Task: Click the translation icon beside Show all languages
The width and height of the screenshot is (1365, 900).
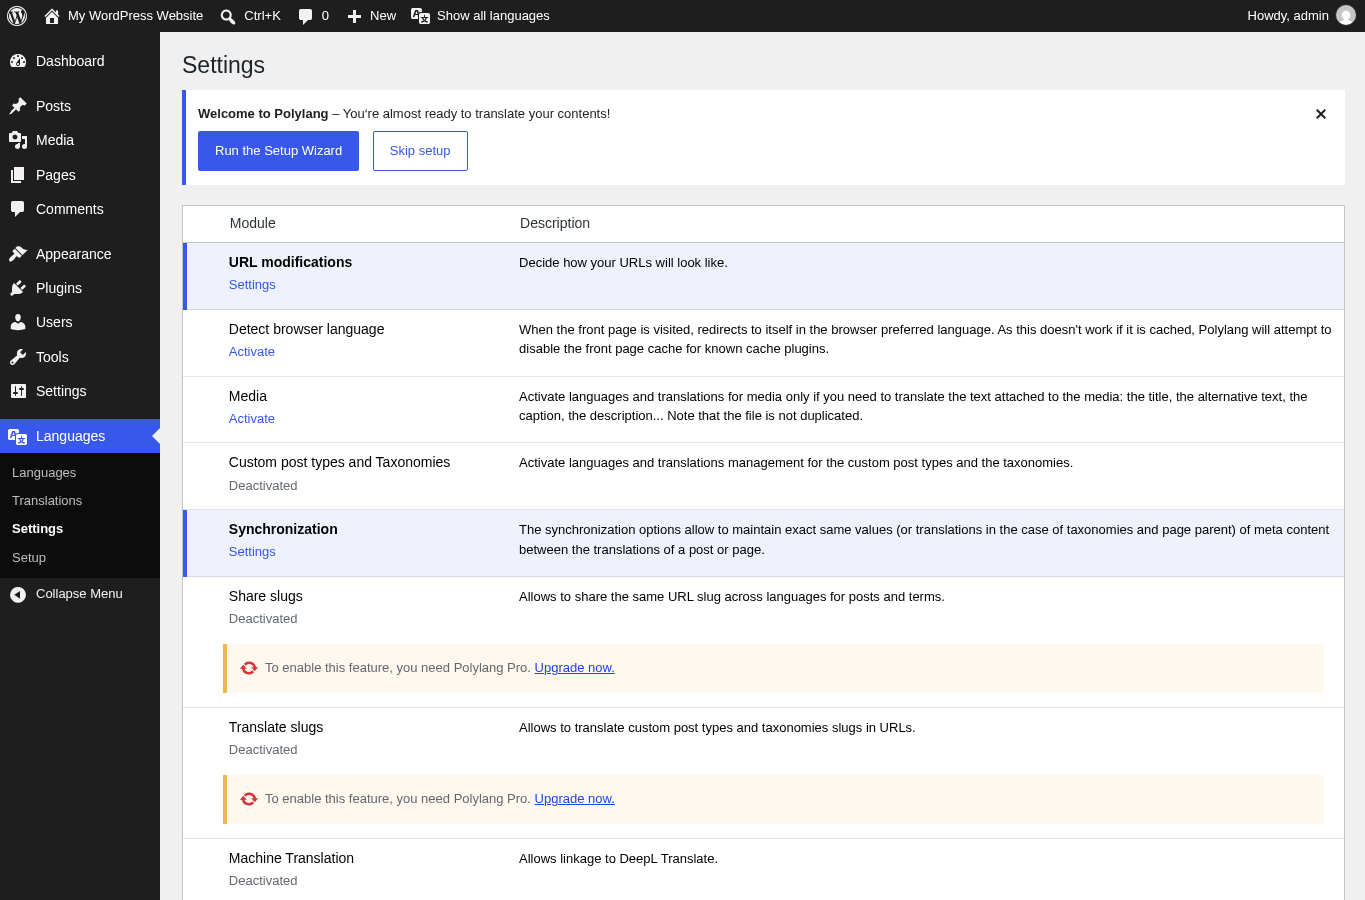Action: click(421, 16)
